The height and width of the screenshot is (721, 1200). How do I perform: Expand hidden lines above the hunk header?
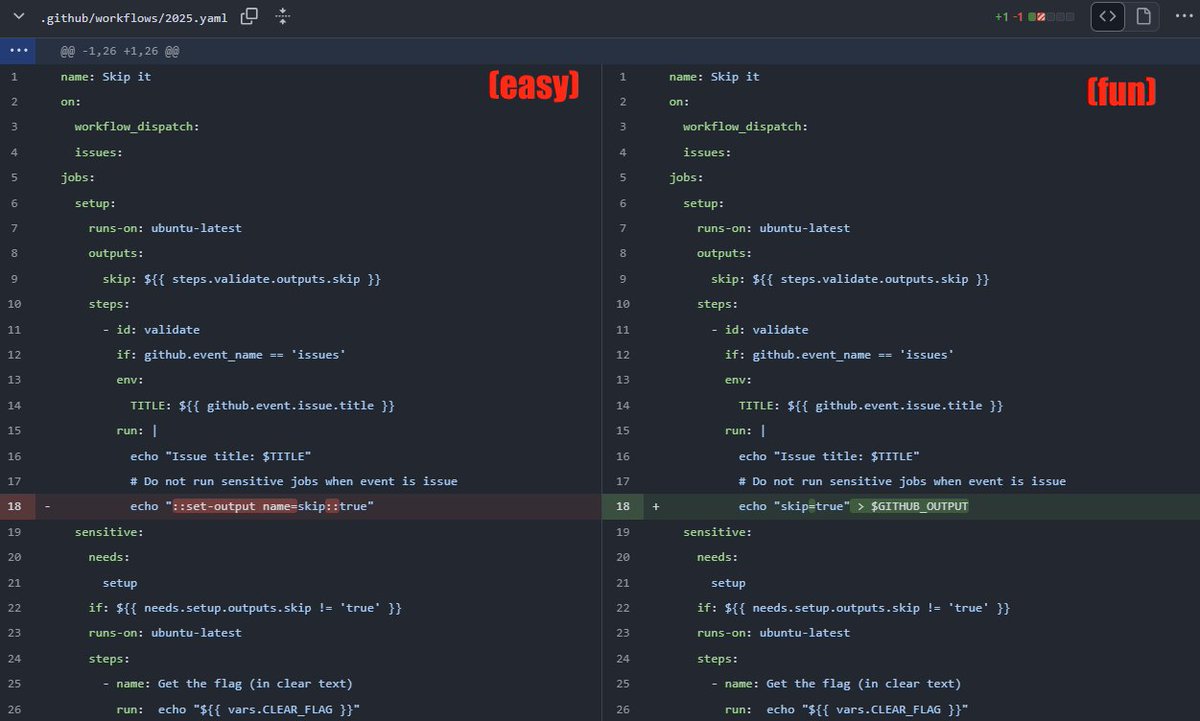(17, 51)
